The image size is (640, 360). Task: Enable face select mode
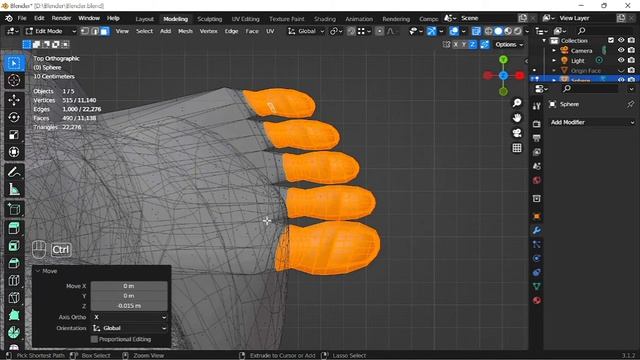click(105, 31)
